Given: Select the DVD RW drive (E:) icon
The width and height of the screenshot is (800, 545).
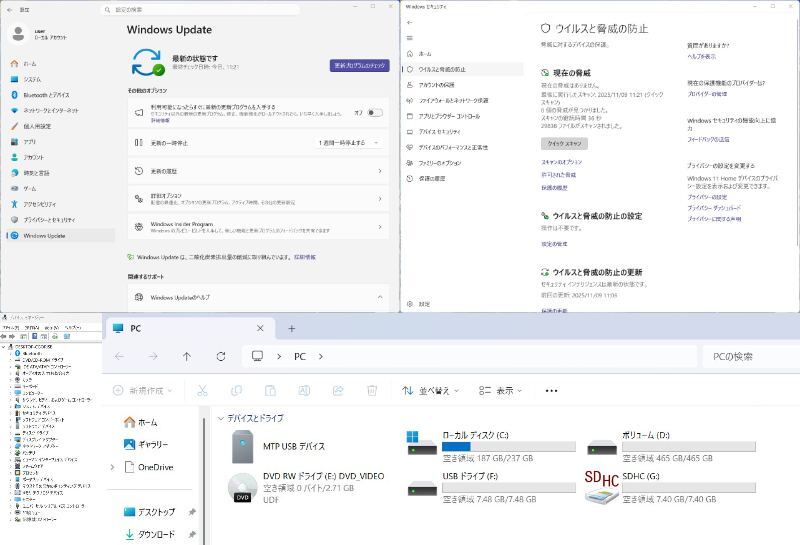Looking at the screenshot, I should [x=241, y=485].
